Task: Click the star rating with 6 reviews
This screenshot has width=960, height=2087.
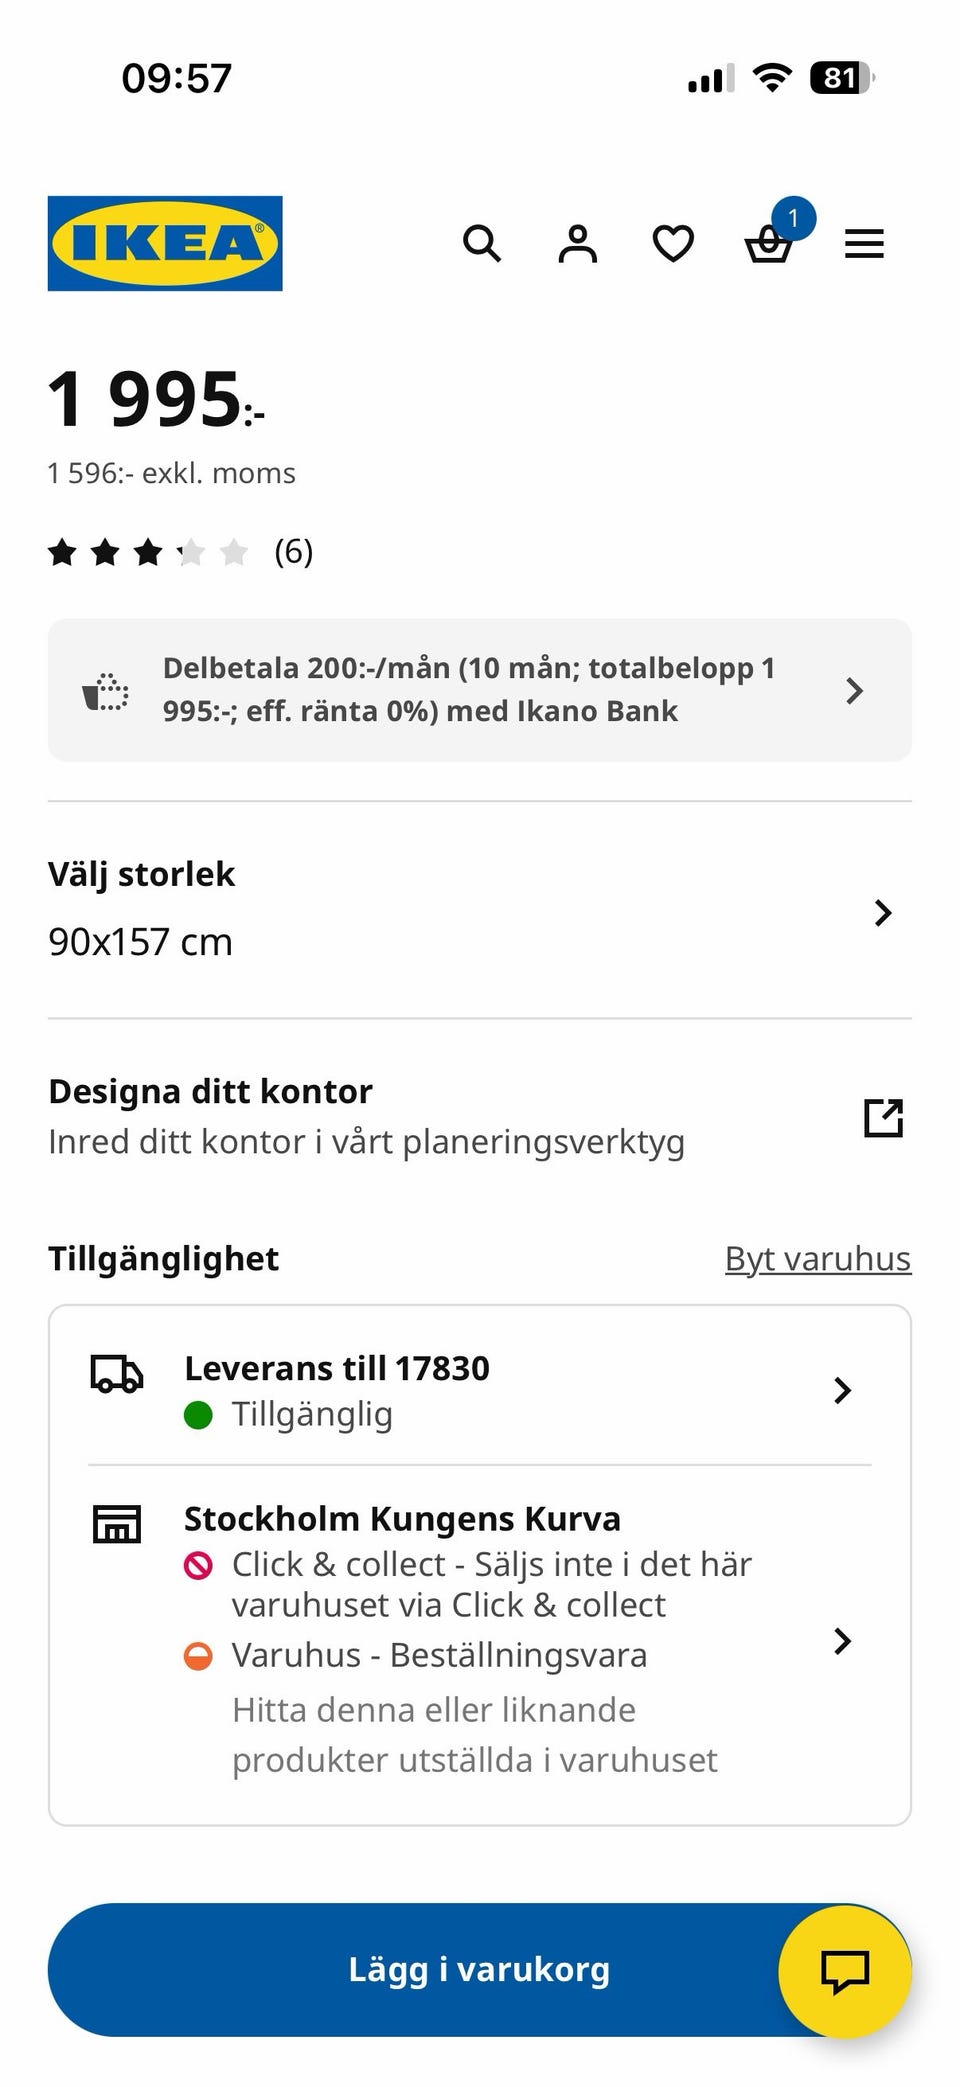Action: (180, 551)
